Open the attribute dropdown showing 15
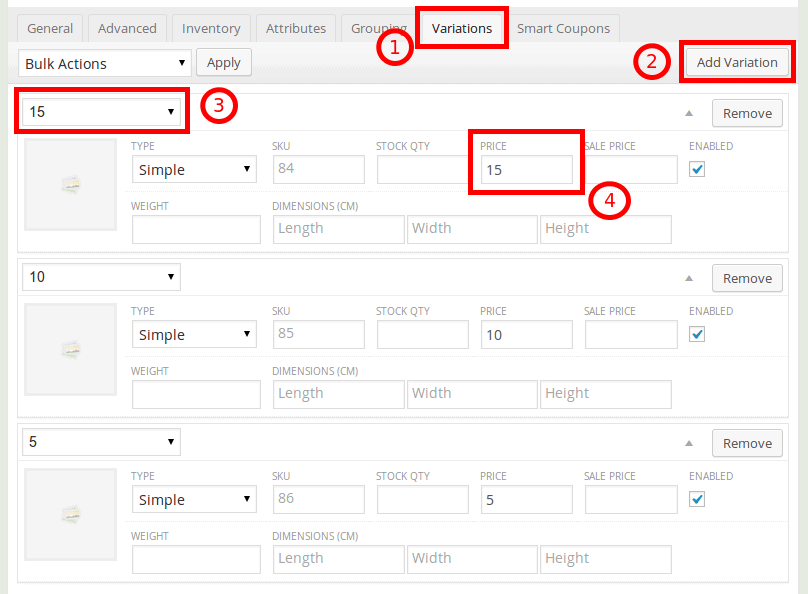This screenshot has width=808, height=594. (x=102, y=111)
